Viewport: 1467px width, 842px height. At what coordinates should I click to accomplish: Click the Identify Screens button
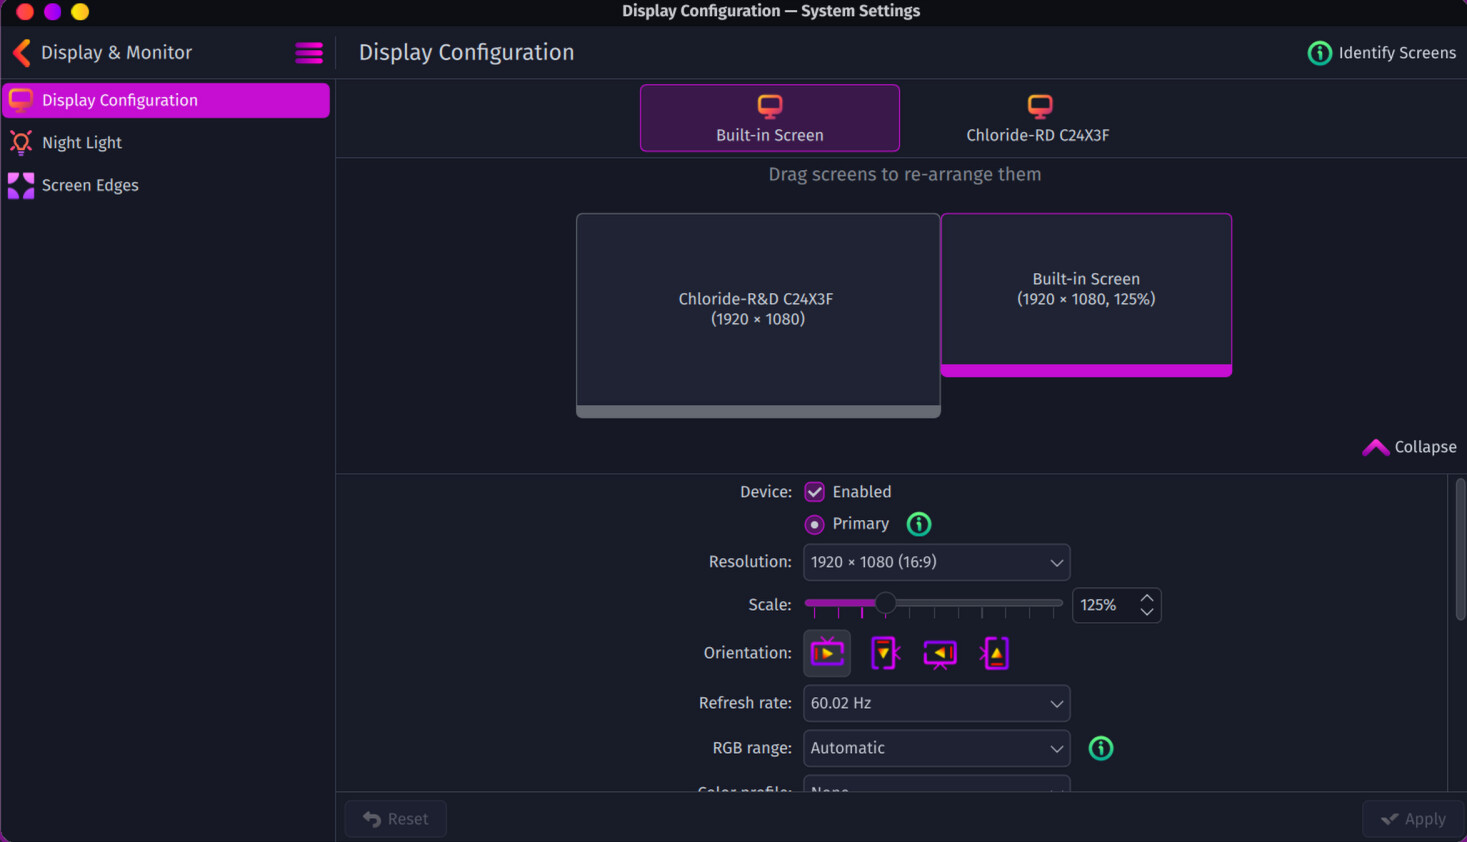(1382, 53)
